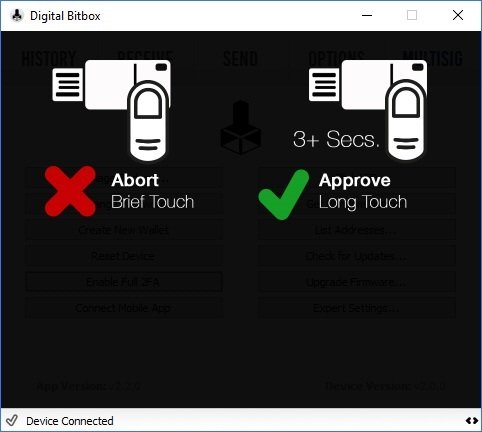Click the dimmed Bitbox logo in the center

[241, 127]
